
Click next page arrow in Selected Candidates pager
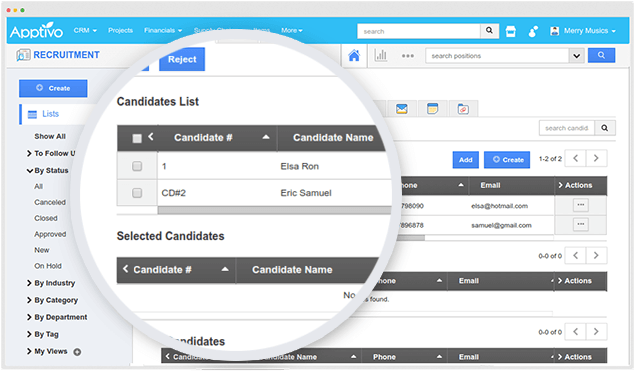click(x=596, y=256)
